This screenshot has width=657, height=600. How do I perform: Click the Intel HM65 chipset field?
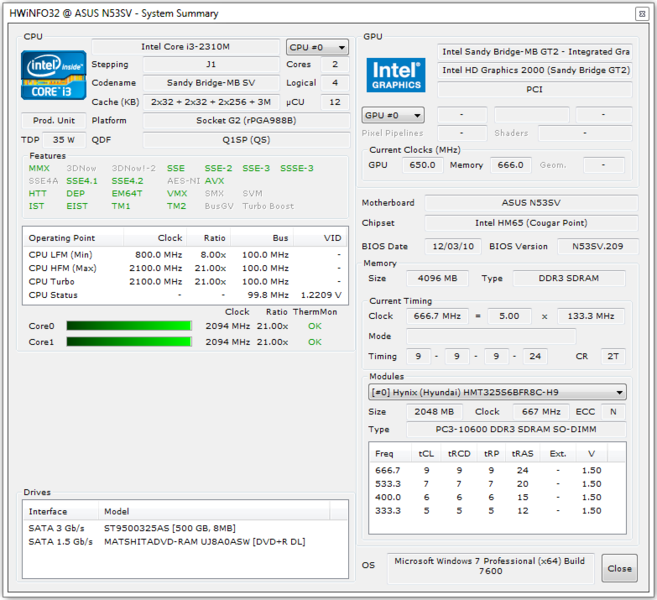pyautogui.click(x=531, y=223)
